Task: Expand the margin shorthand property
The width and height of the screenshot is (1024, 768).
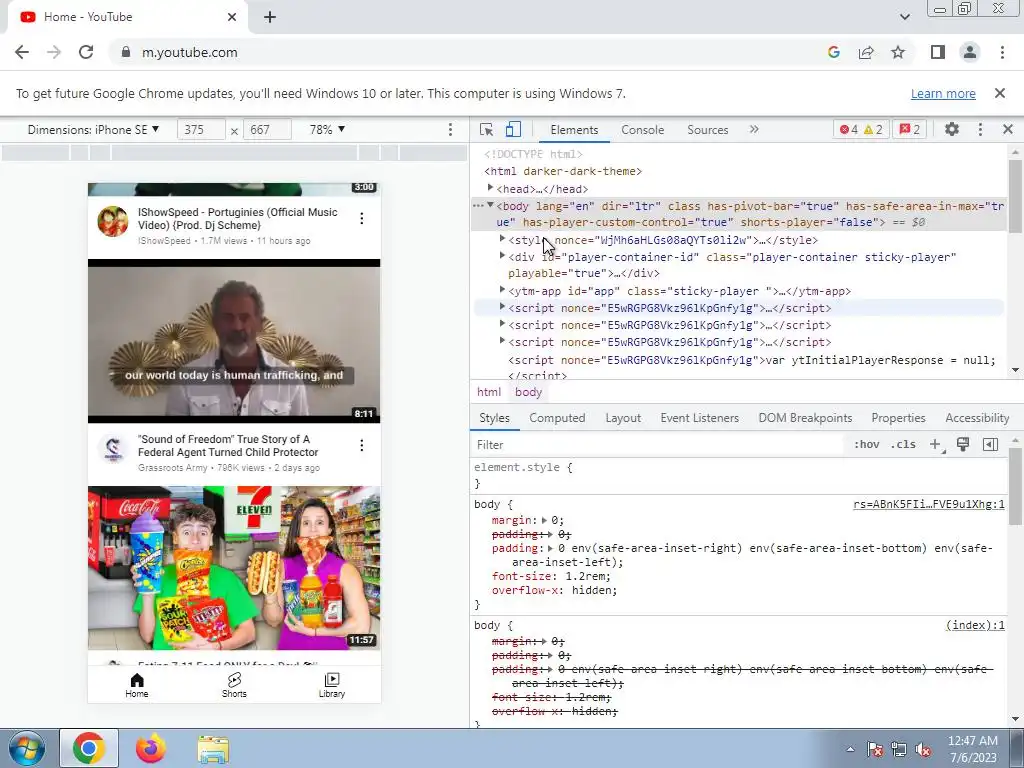Action: (545, 520)
